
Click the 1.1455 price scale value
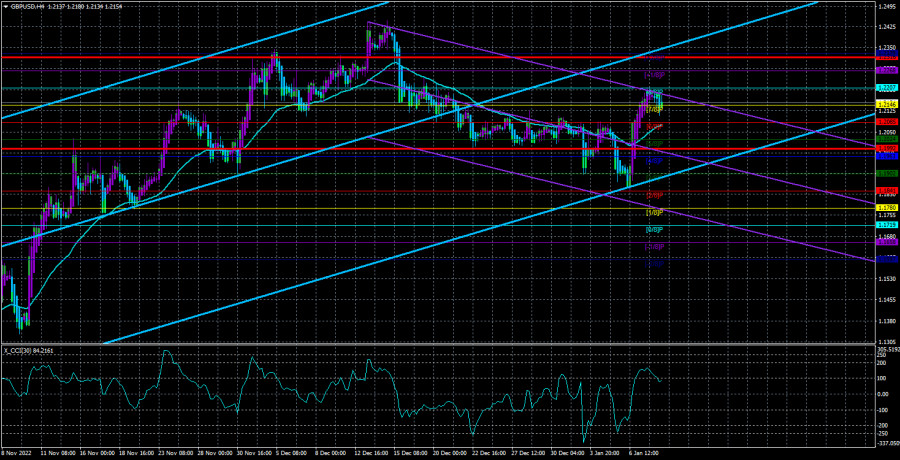click(x=886, y=300)
